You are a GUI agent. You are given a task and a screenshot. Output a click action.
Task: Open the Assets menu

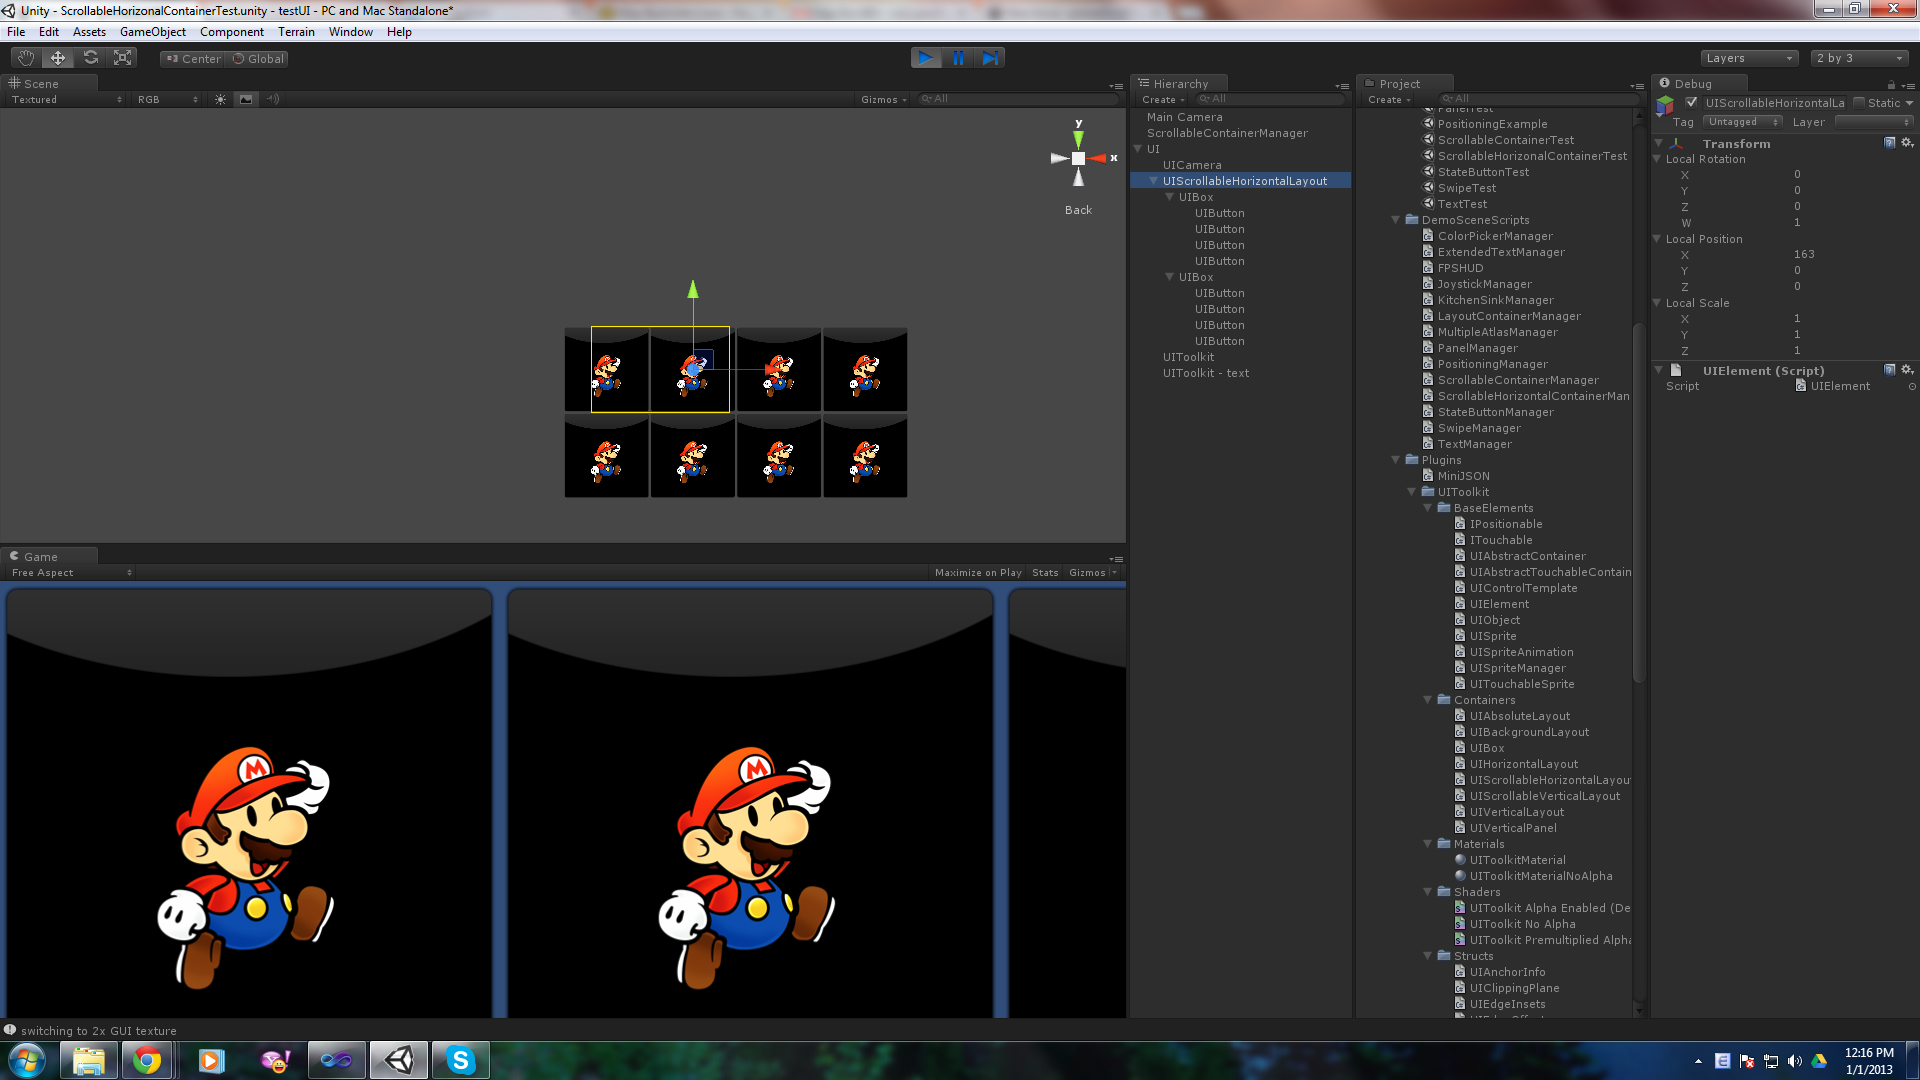pos(89,32)
